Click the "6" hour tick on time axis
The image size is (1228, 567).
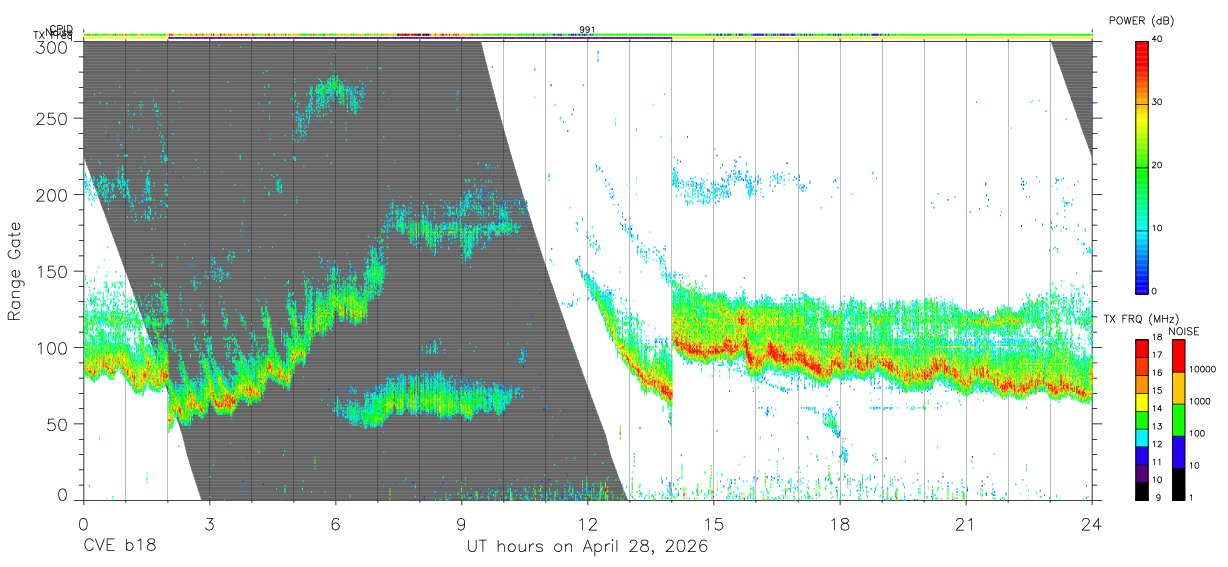pos(335,524)
